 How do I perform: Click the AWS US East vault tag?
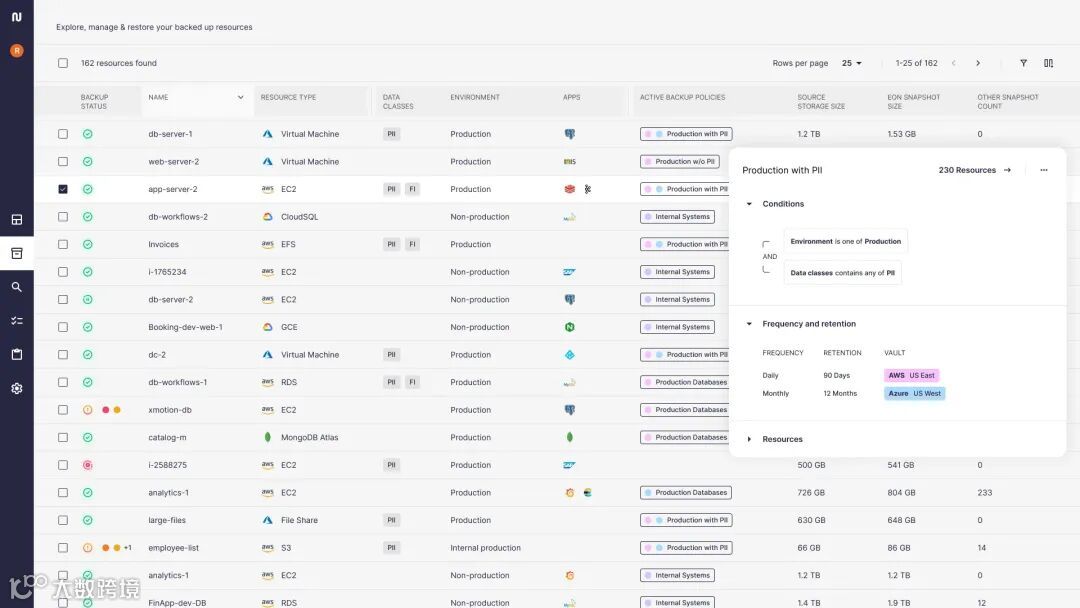911,375
